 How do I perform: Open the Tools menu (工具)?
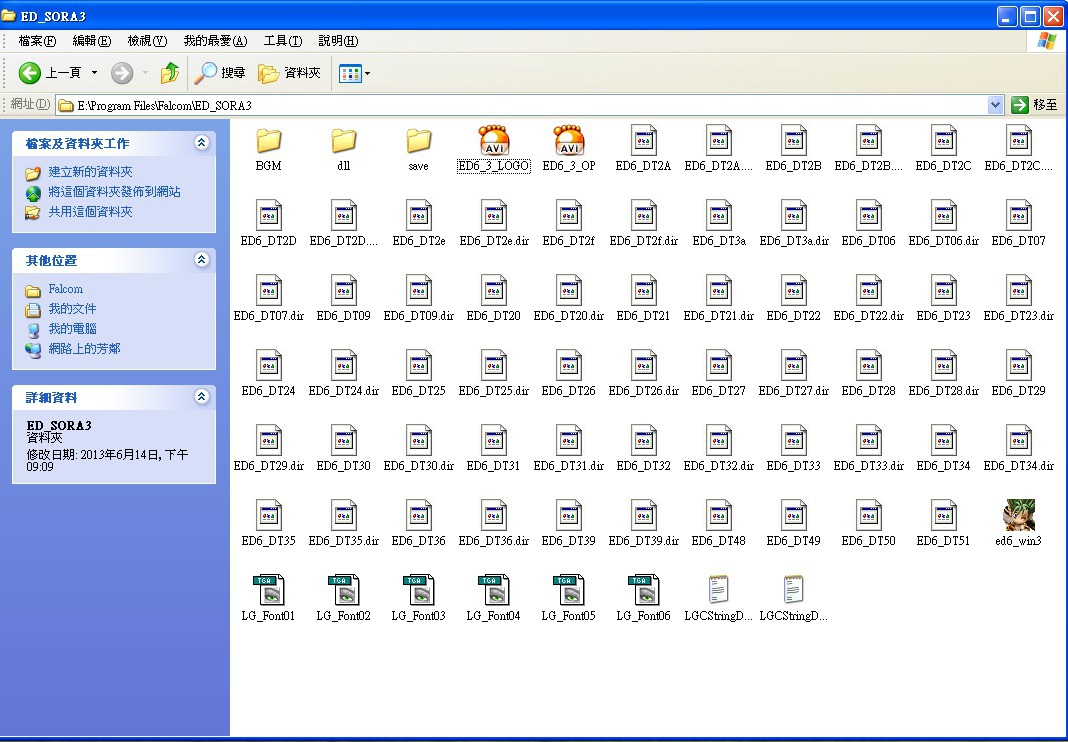pos(282,41)
